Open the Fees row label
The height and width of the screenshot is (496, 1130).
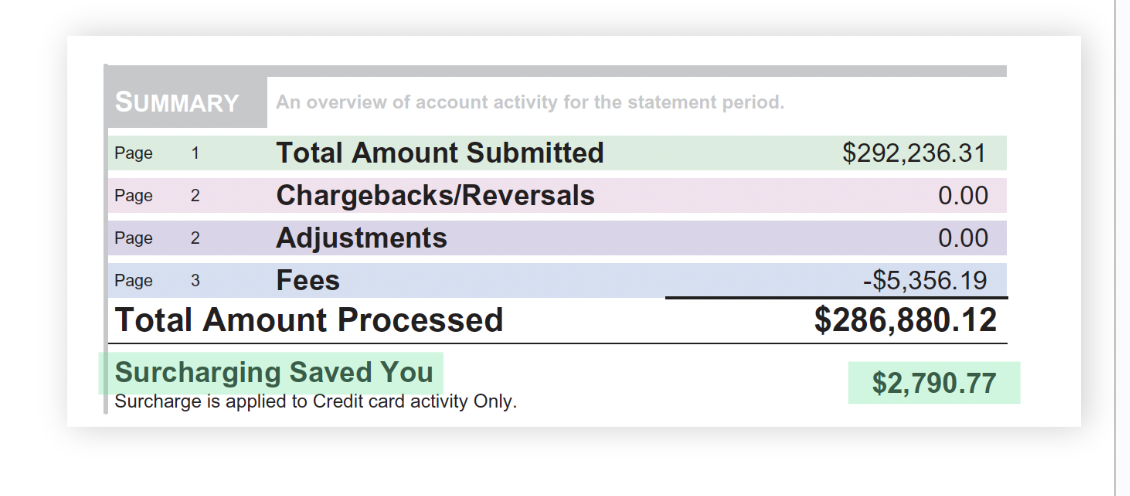(x=308, y=280)
